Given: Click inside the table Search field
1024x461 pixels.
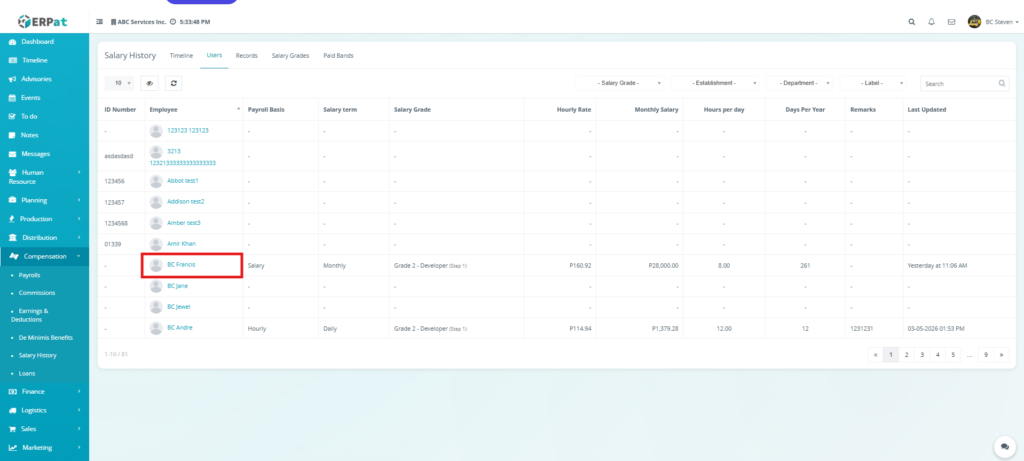Looking at the screenshot, I should click(958, 84).
